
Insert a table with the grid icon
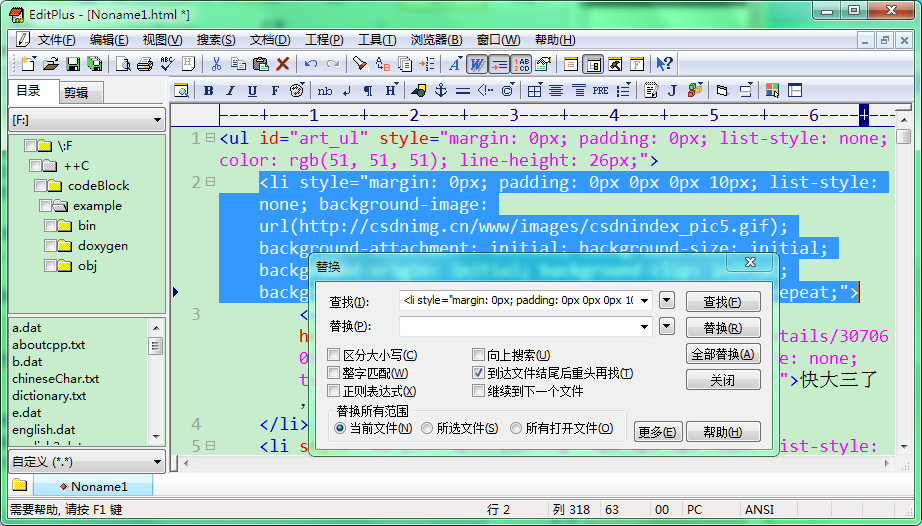pyautogui.click(x=534, y=91)
